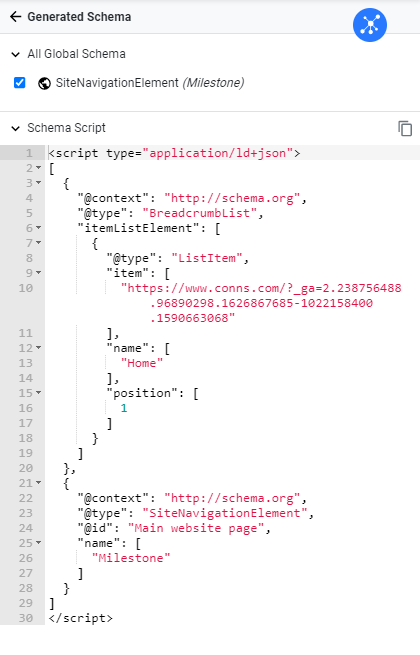Viewport: 420px width, 655px height.
Task: Fold the name array on line 12
Action: coord(38,348)
